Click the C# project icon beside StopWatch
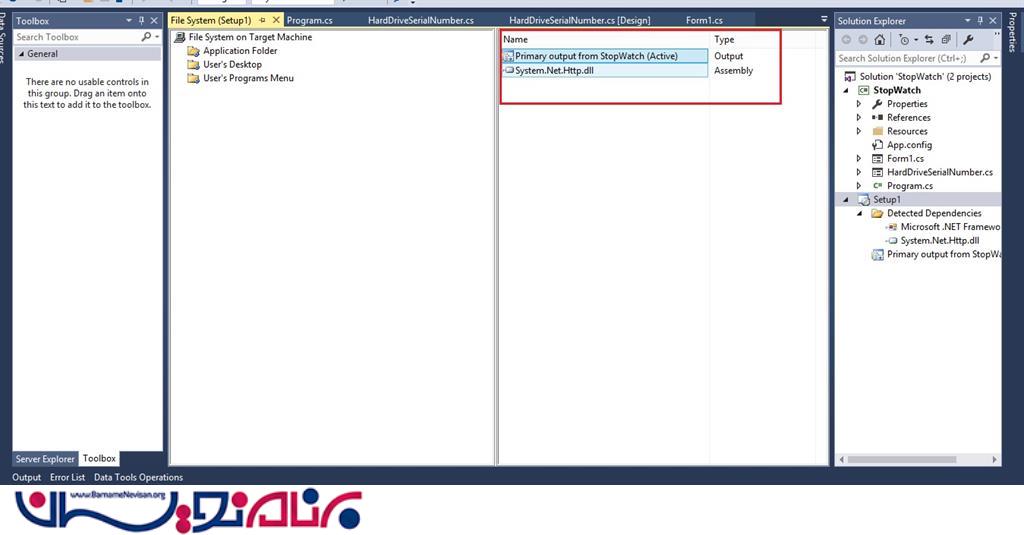The image size is (1024, 535). click(x=864, y=90)
